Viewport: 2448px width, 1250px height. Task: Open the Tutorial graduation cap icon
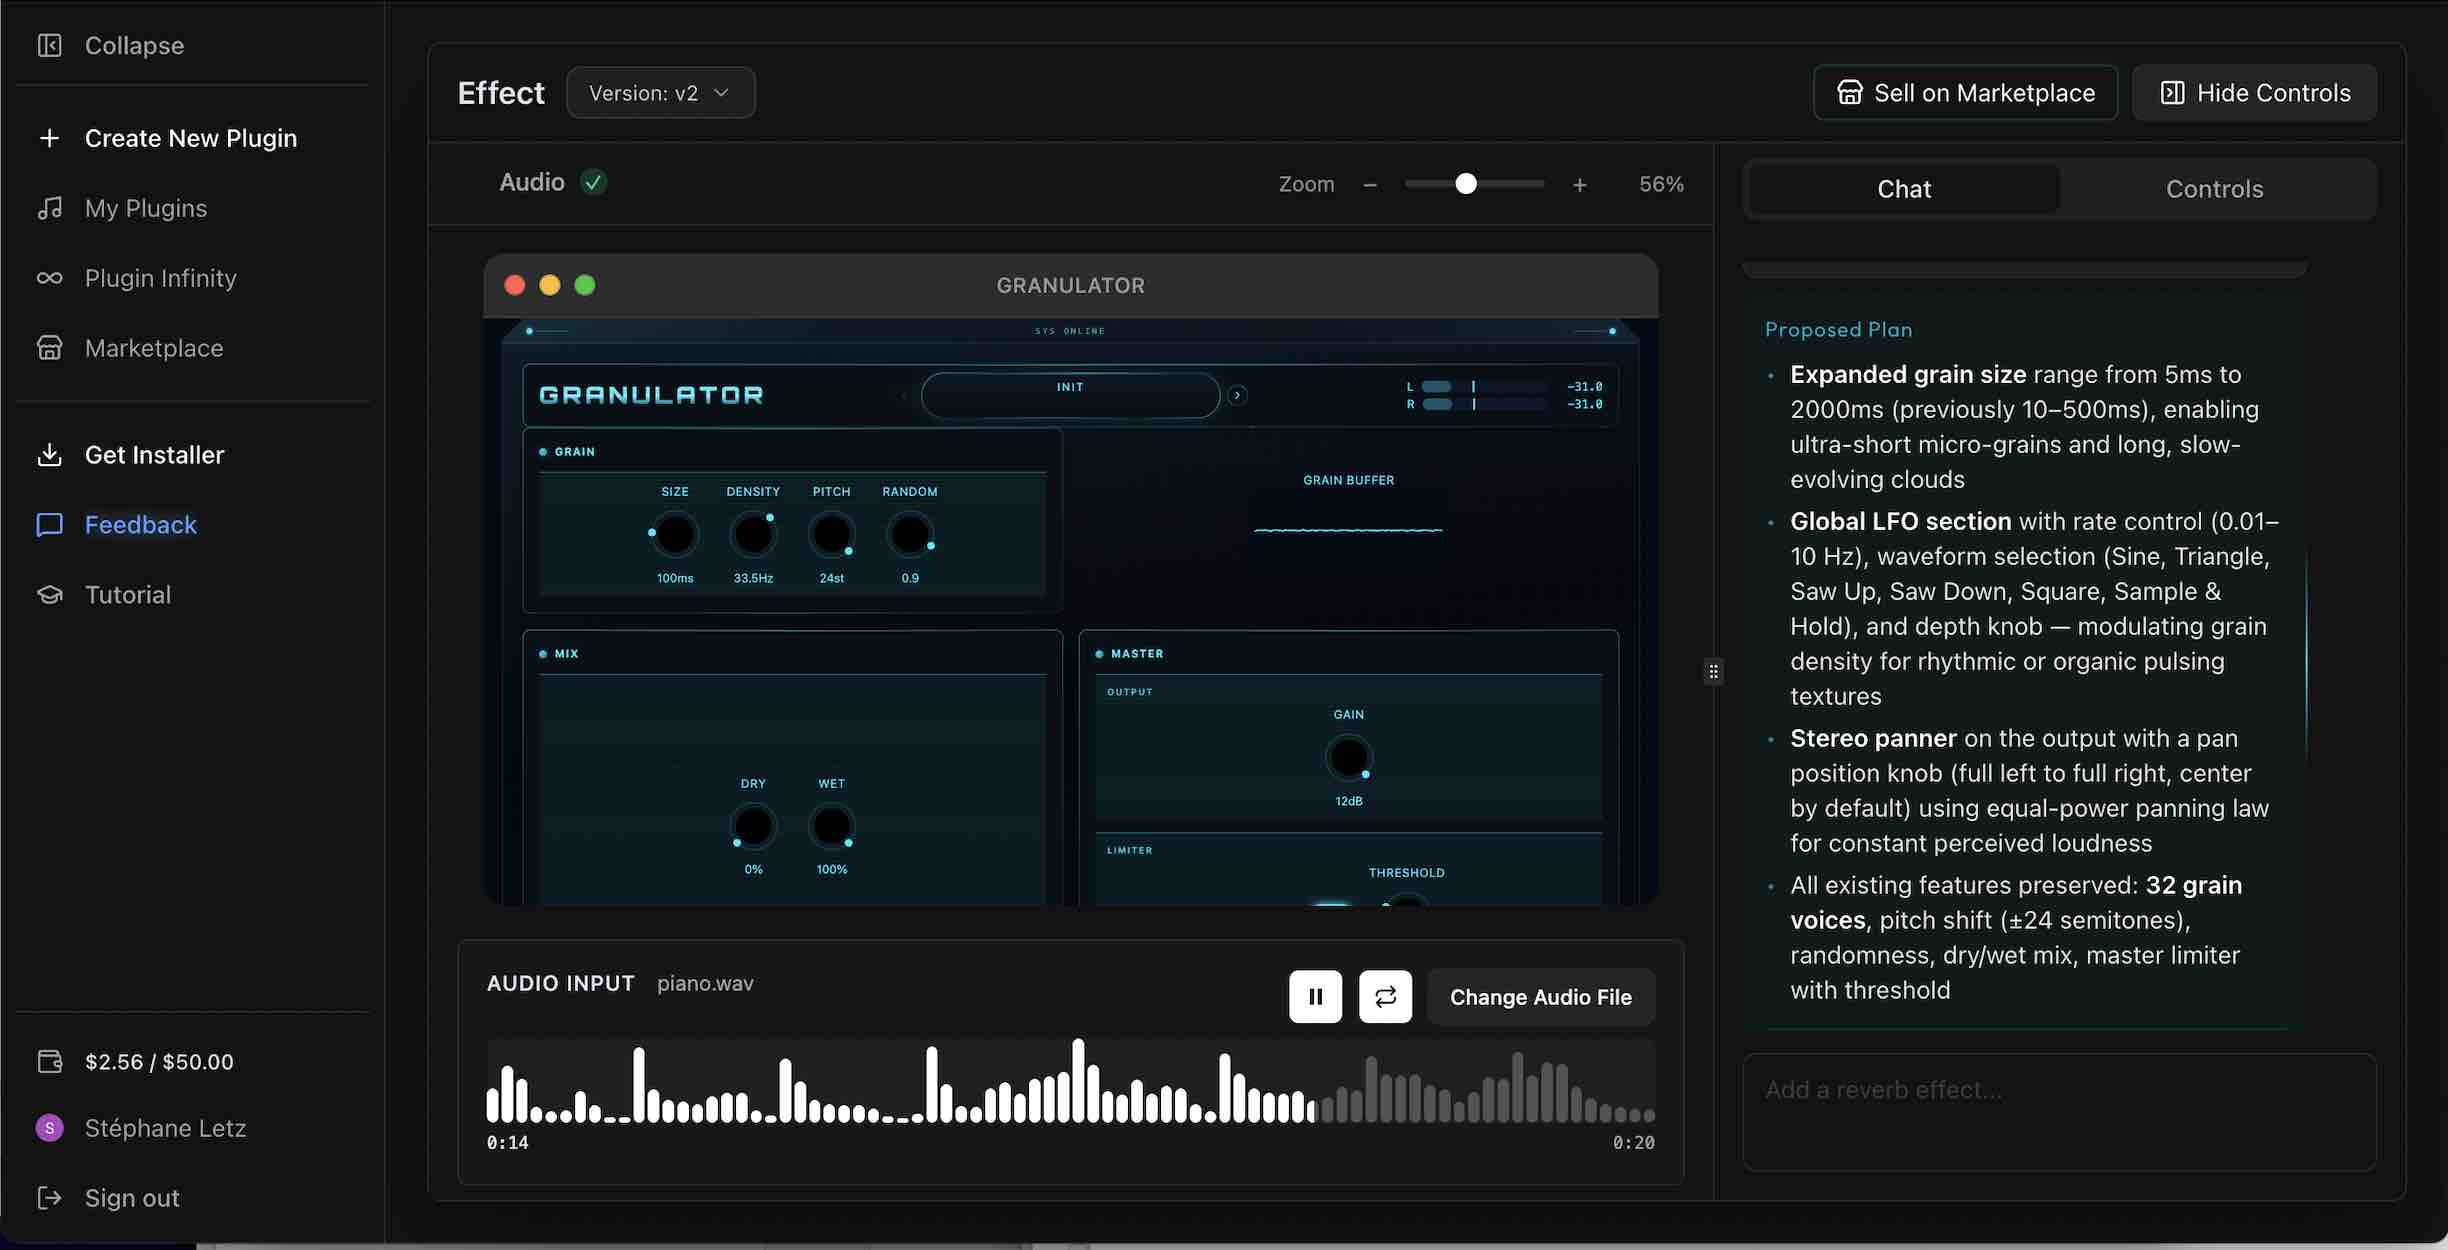(49, 595)
